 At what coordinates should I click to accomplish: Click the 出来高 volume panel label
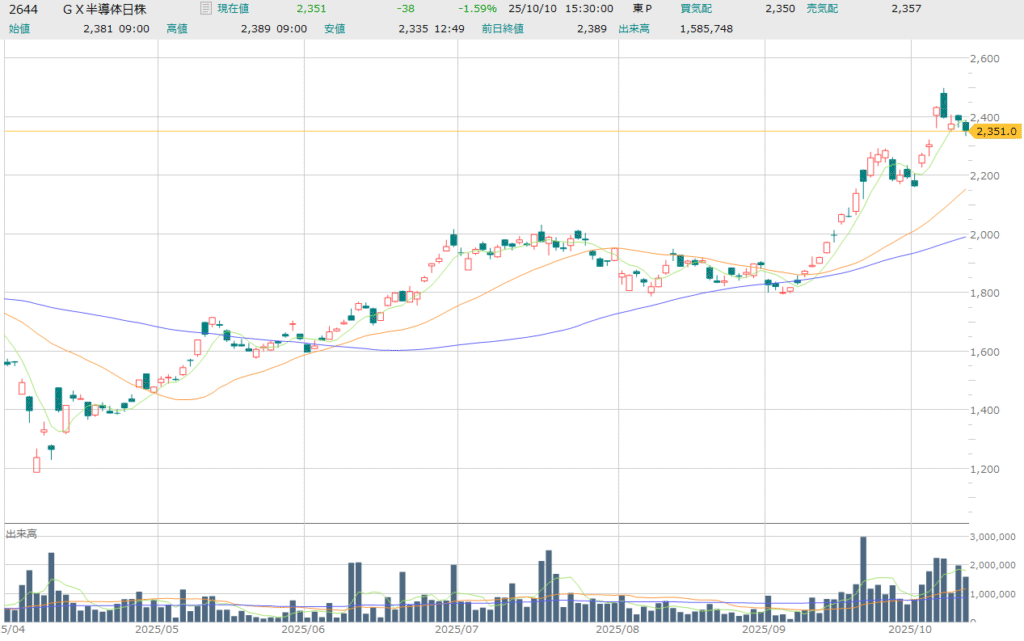[x=20, y=535]
